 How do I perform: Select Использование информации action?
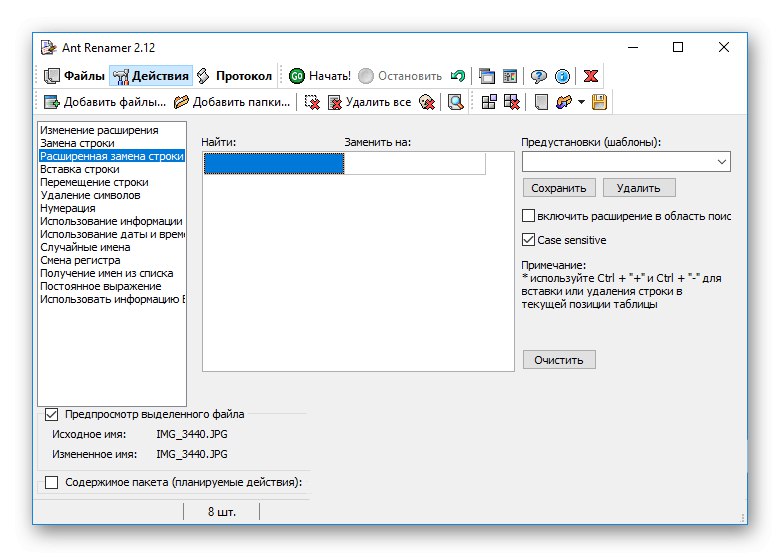tap(111, 221)
